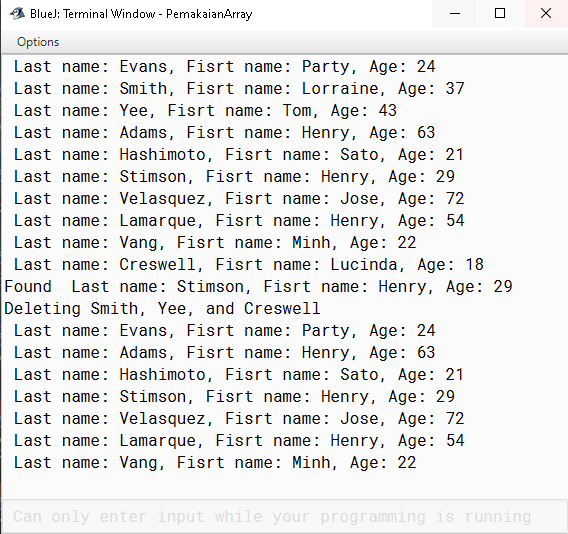Click the Stimson, Henry line above Velasquez in first list
This screenshot has height=534, width=568.
pos(234,177)
